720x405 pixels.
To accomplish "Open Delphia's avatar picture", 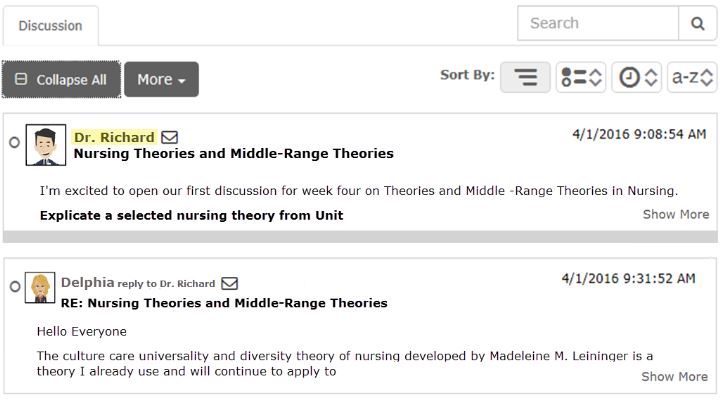I will click(x=40, y=287).
